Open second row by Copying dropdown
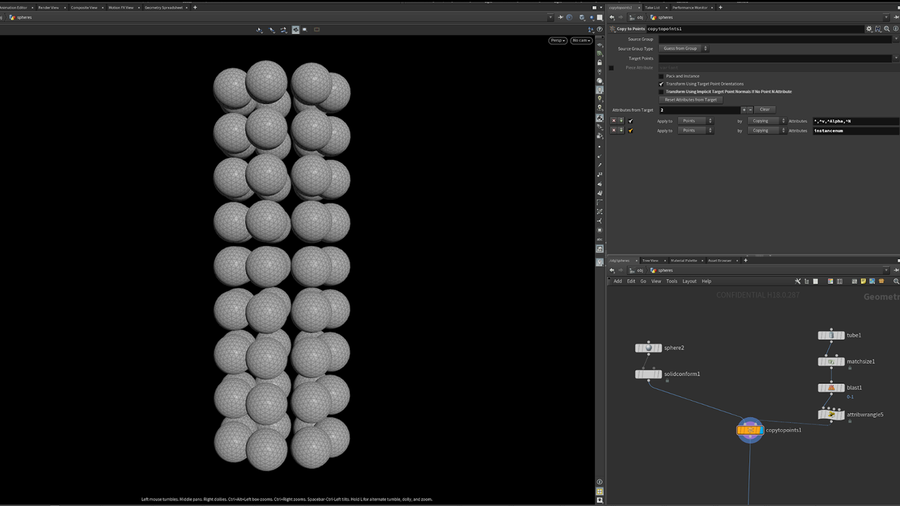The height and width of the screenshot is (506, 900). [766, 130]
